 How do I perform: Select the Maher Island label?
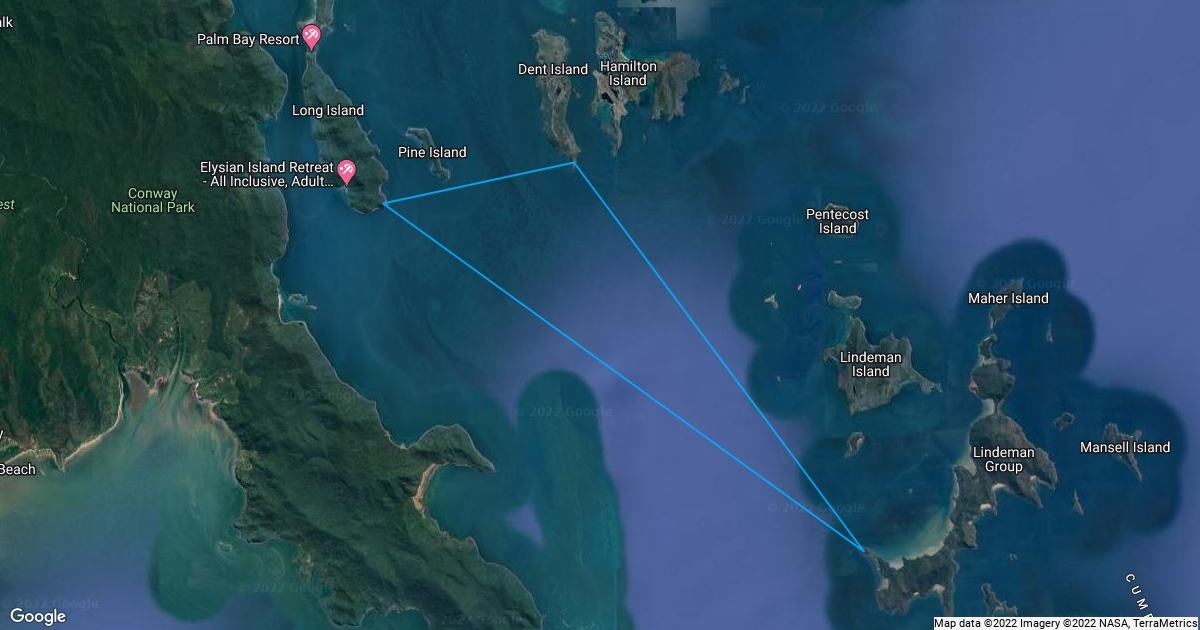pyautogui.click(x=1008, y=298)
